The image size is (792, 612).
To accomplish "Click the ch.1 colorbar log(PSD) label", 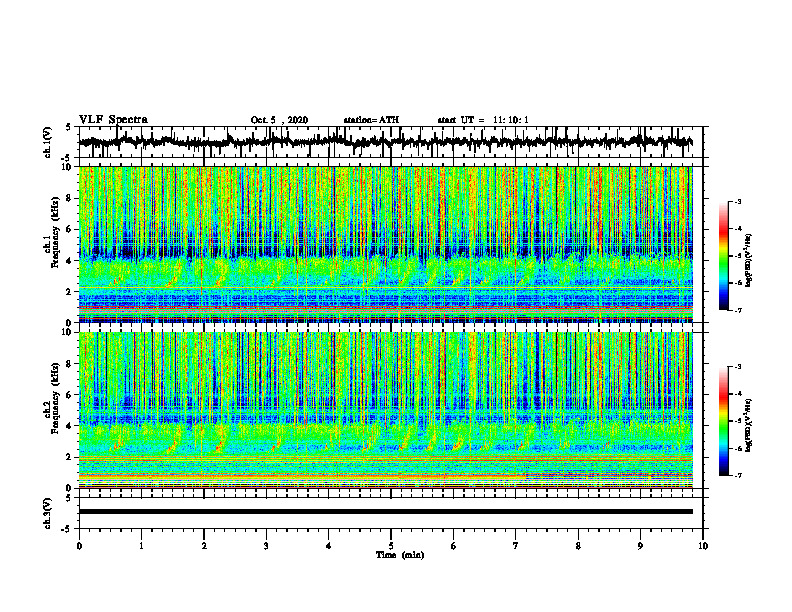I will click(x=749, y=261).
